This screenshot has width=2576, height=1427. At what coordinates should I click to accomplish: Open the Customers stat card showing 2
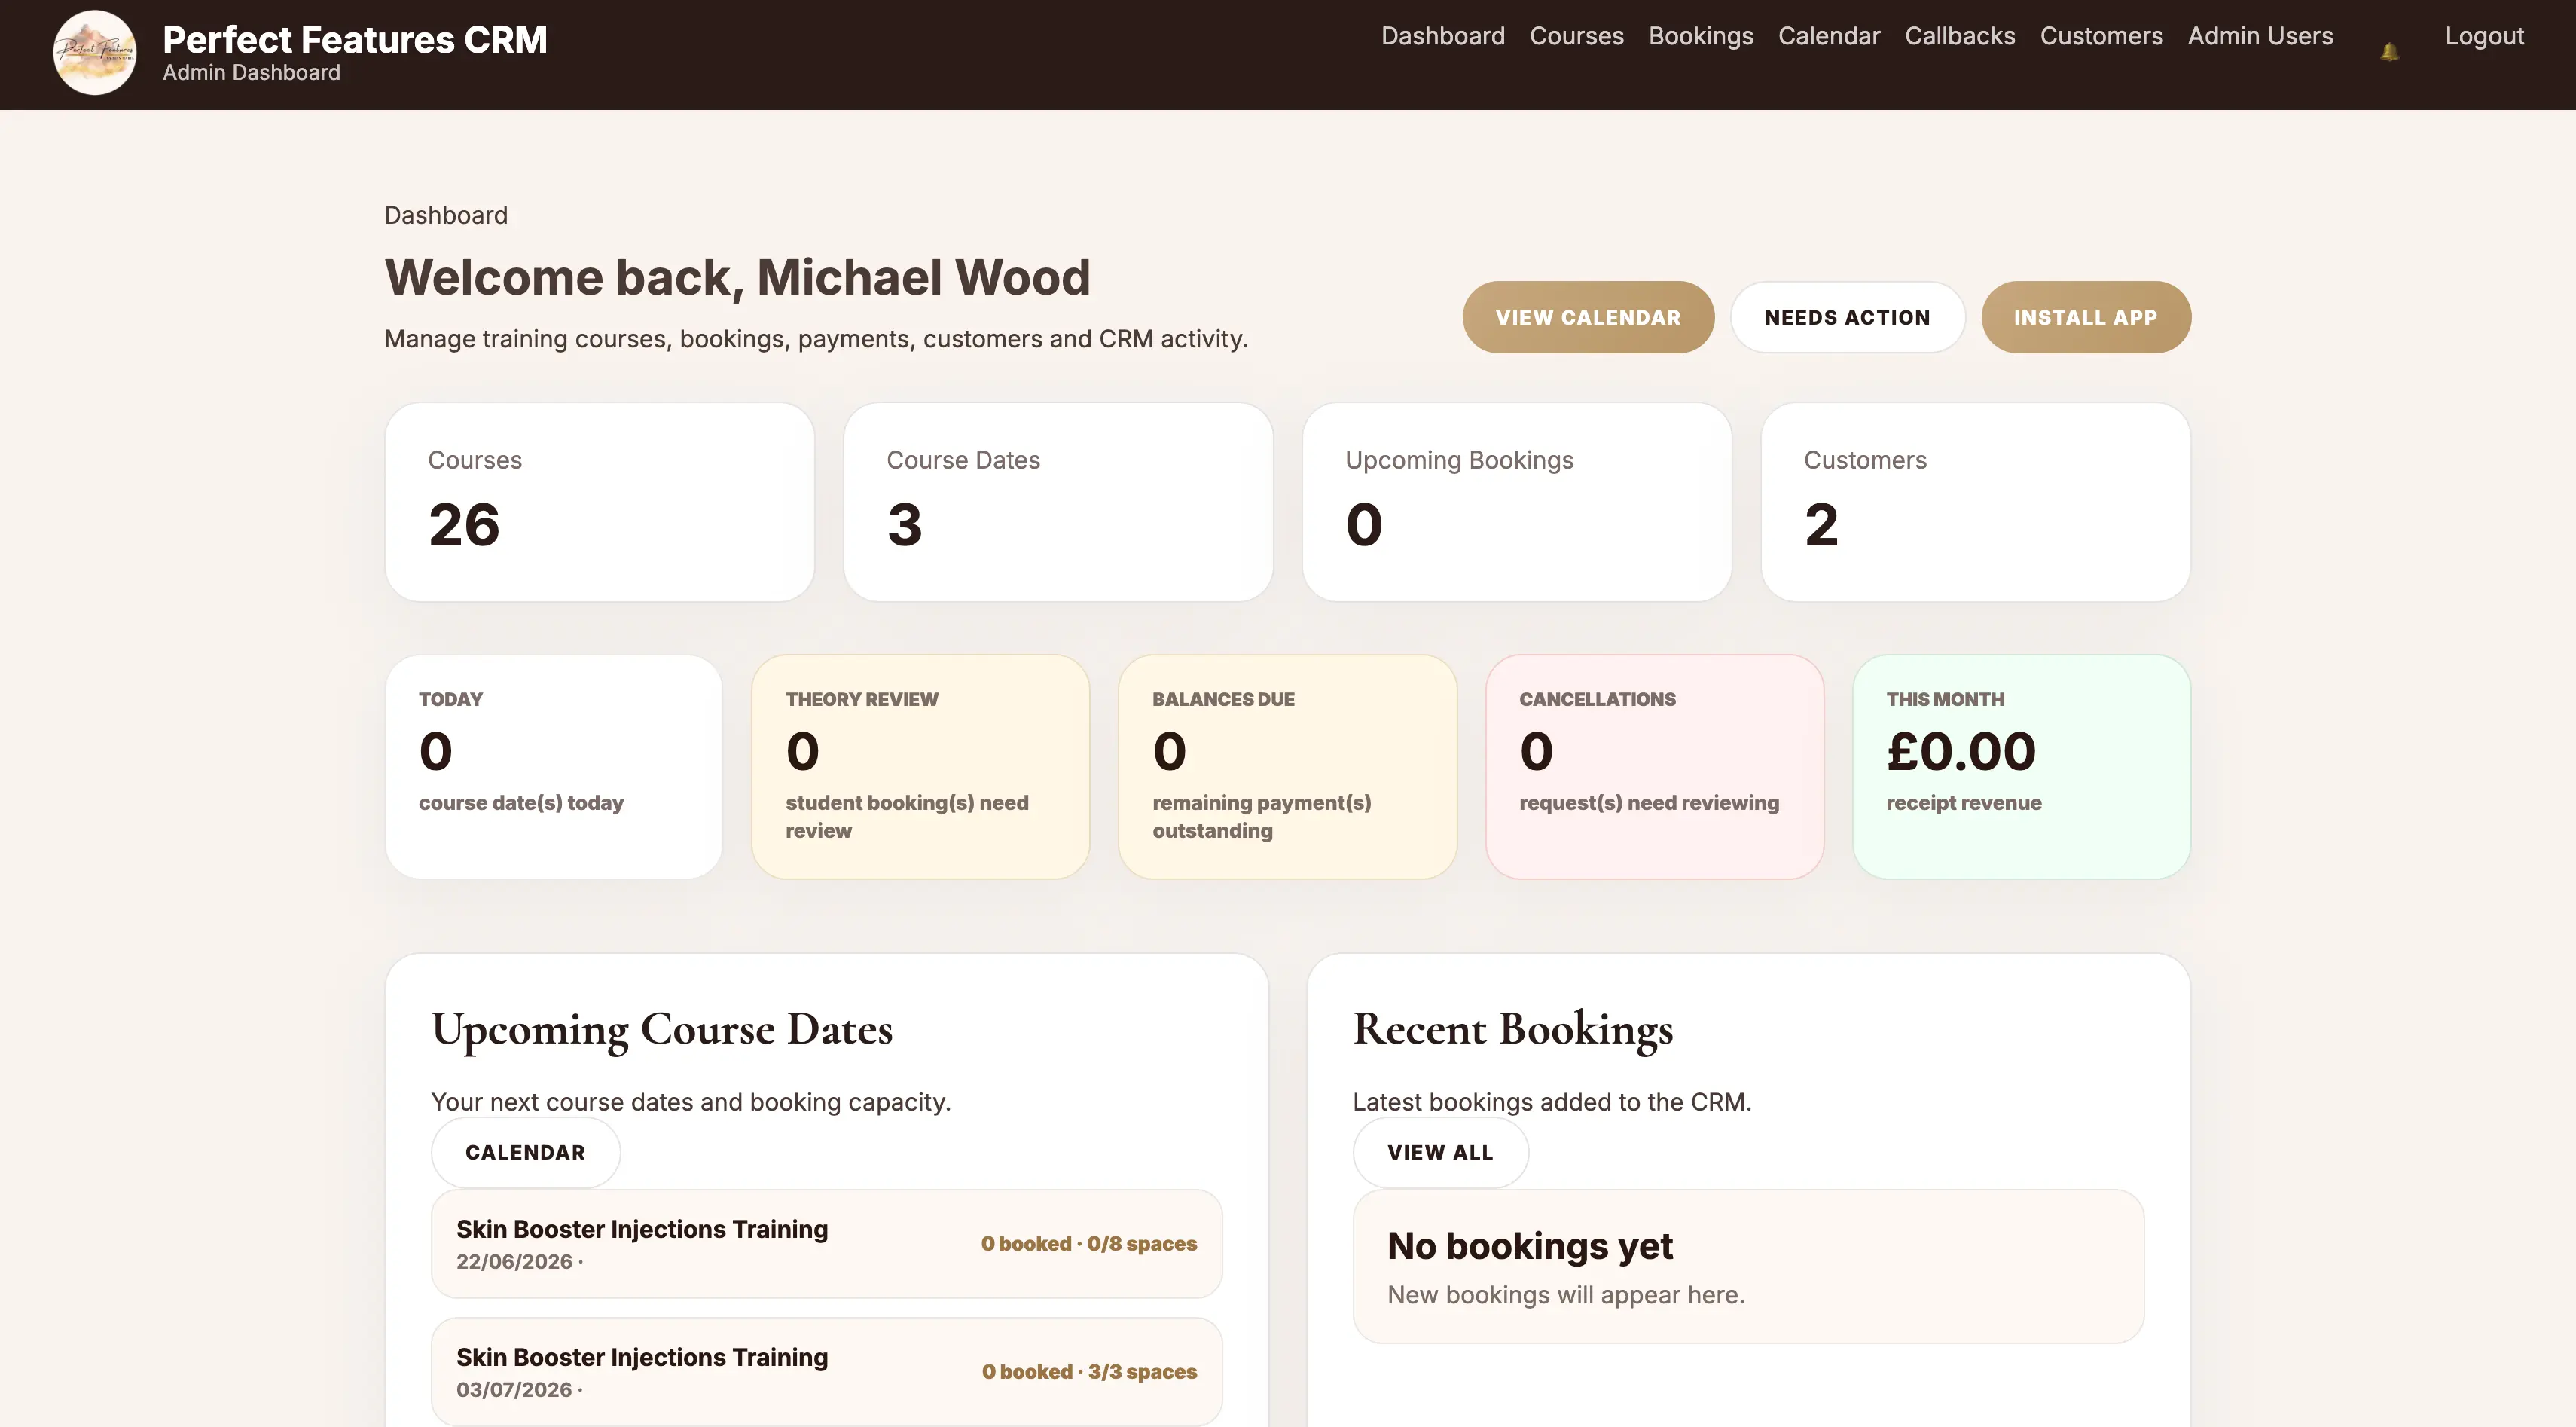[1976, 502]
